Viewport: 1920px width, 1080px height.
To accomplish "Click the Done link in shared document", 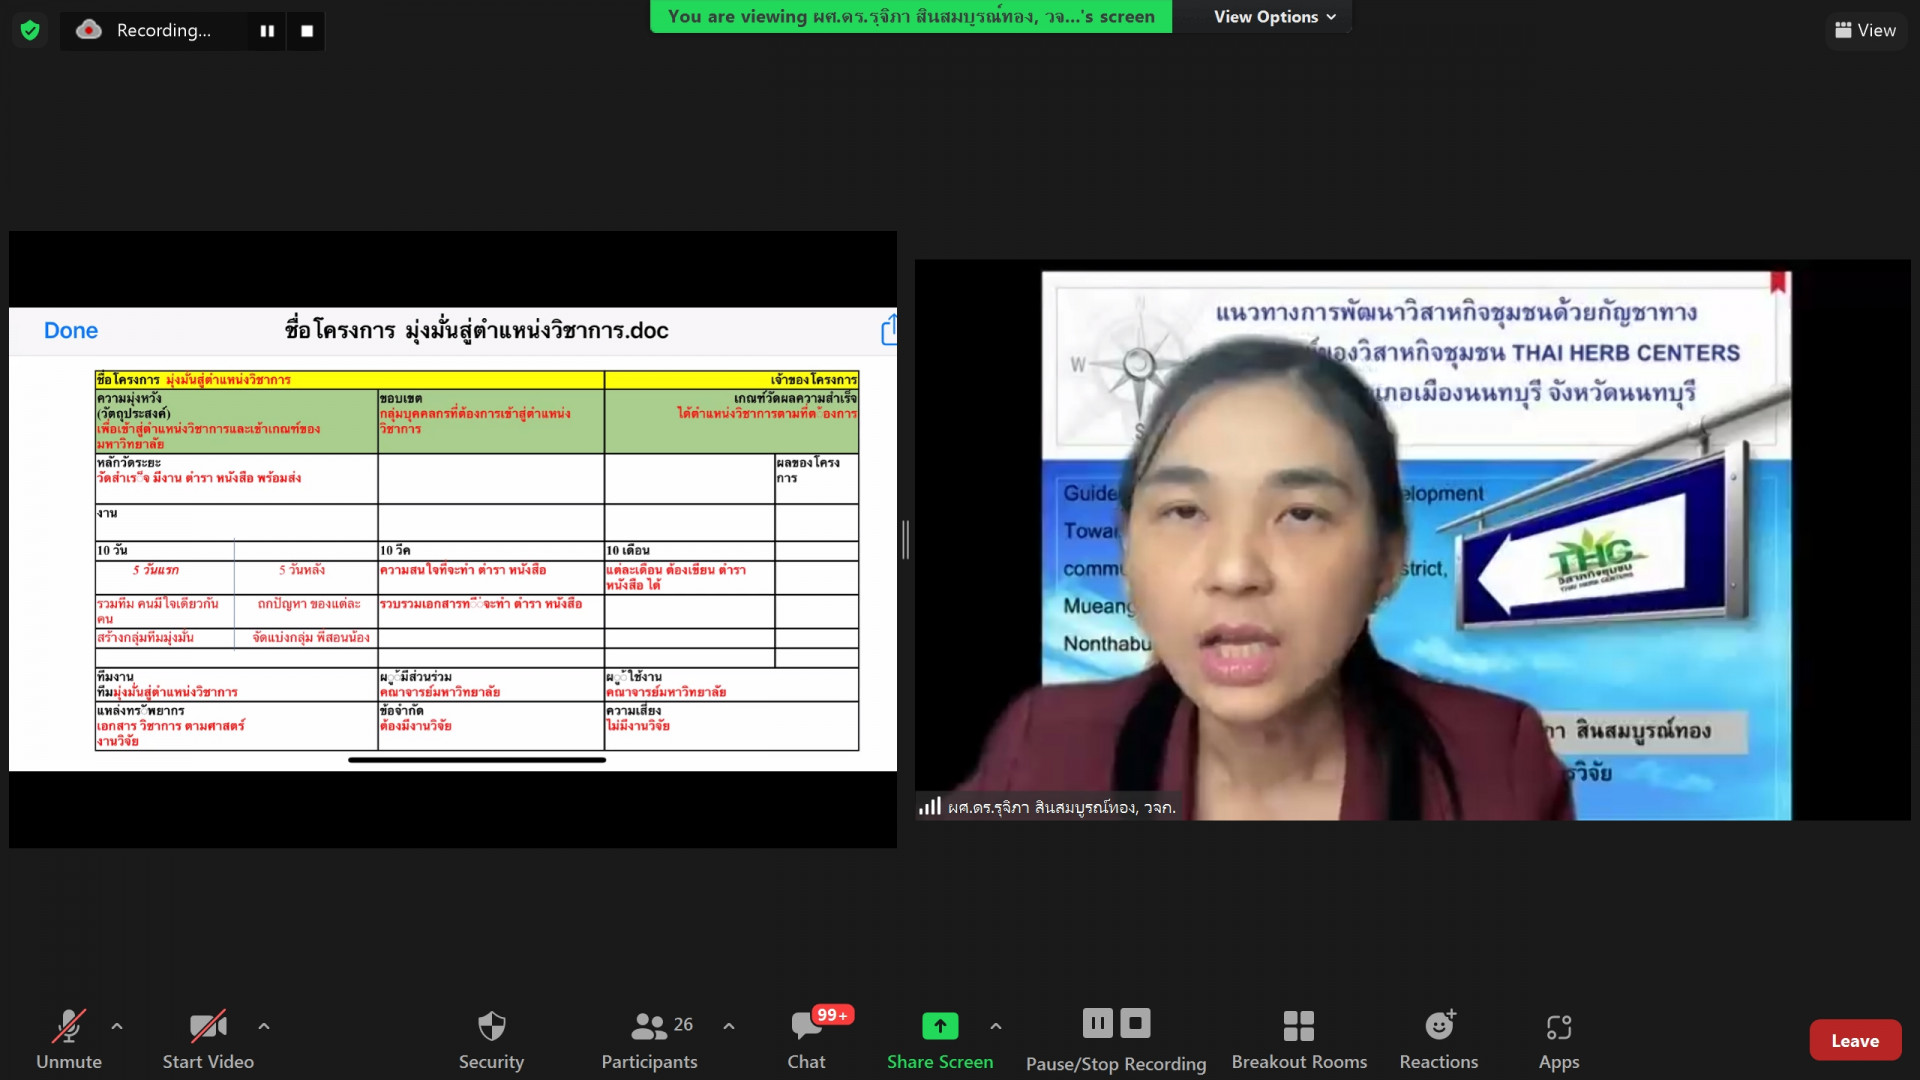I will tap(71, 330).
